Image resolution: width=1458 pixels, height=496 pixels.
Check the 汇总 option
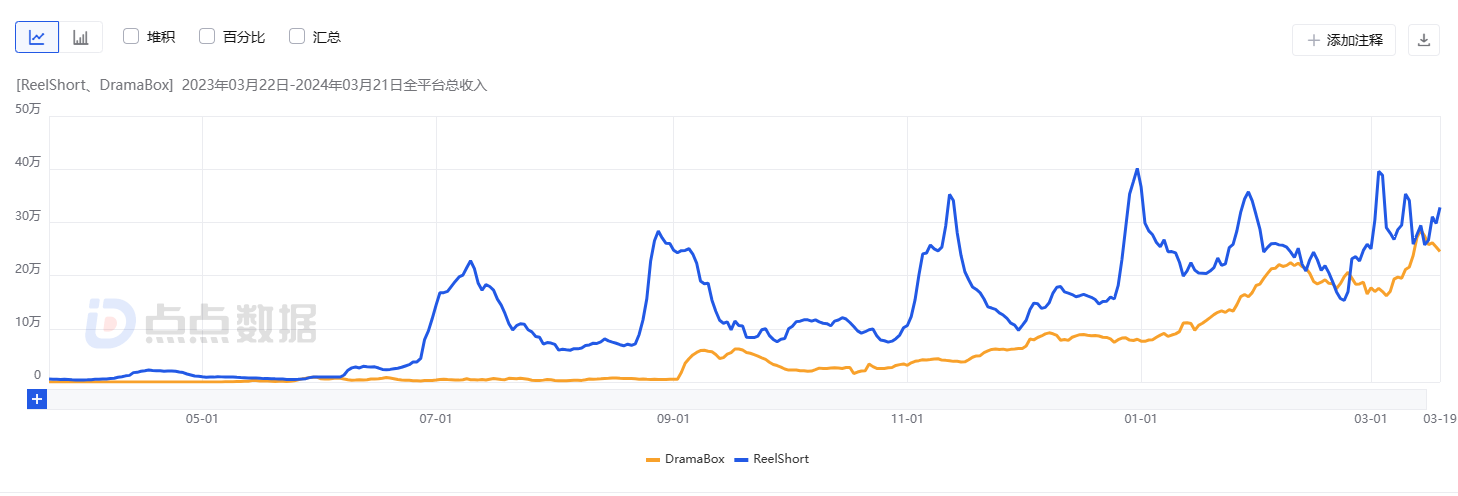(297, 37)
